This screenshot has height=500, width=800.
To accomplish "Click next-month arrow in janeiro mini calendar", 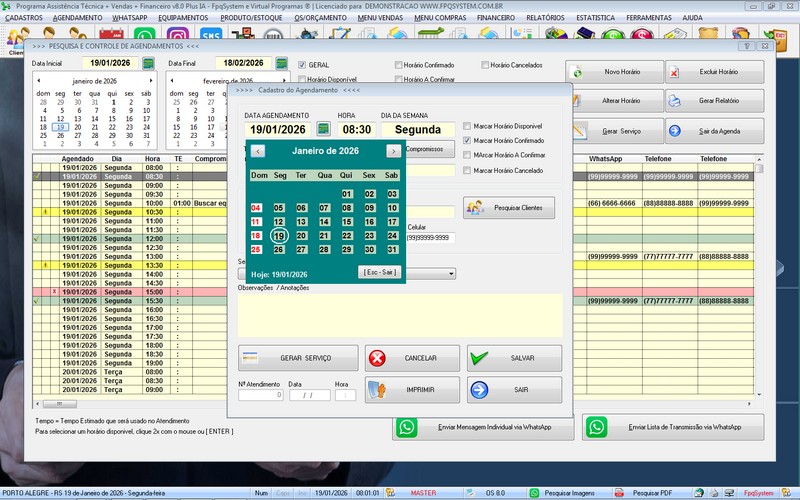I will pos(151,81).
